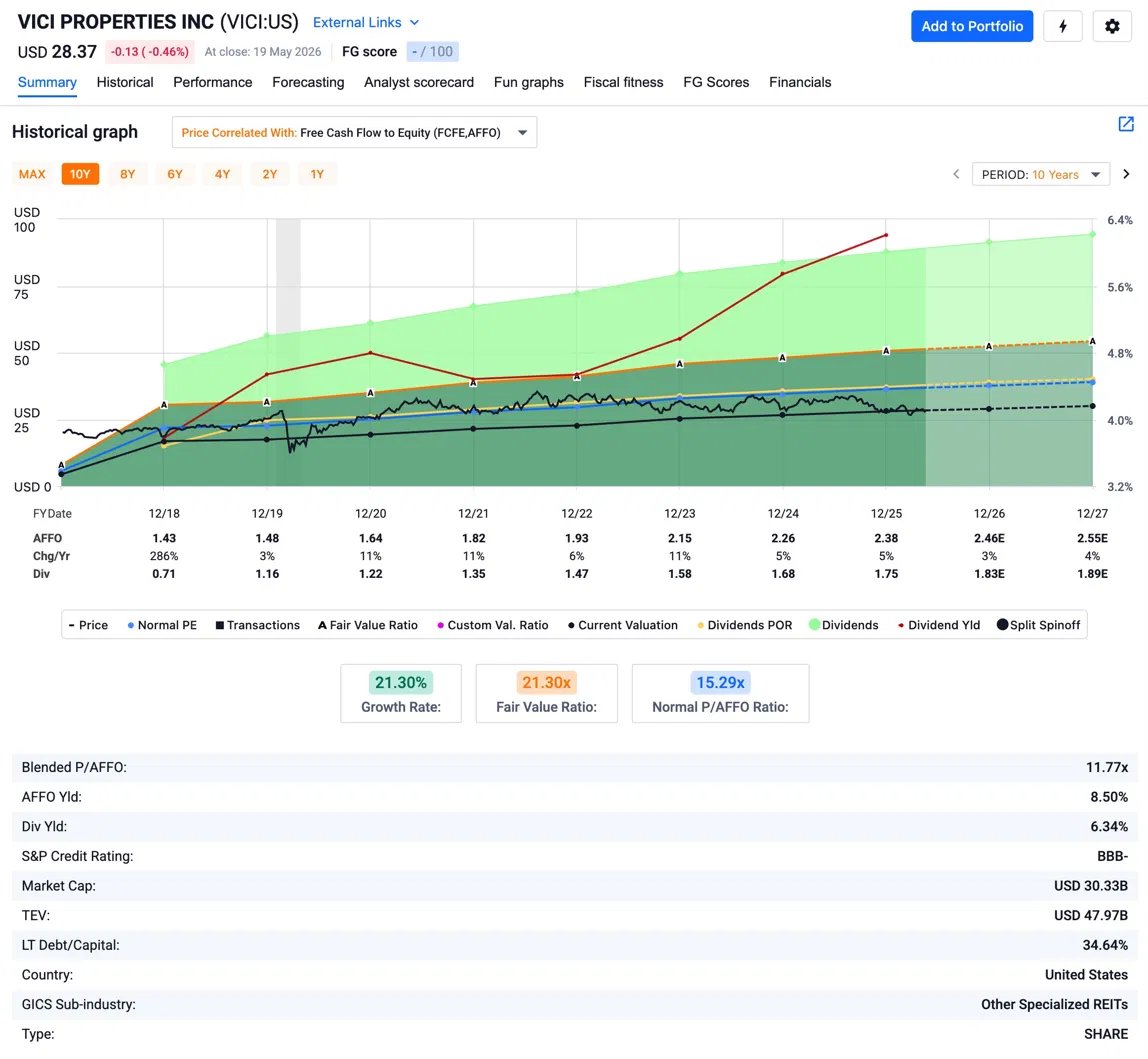Screen dimensions: 1148x1059
Task: Expand the External Links dropdown
Action: click(x=365, y=23)
